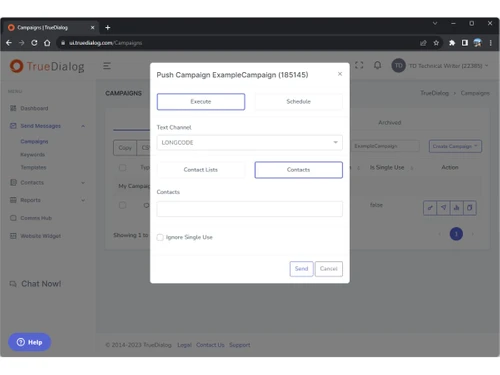Click the push campaign send action icon
Image resolution: width=500 pixels, height=375 pixels.
[x=443, y=208]
